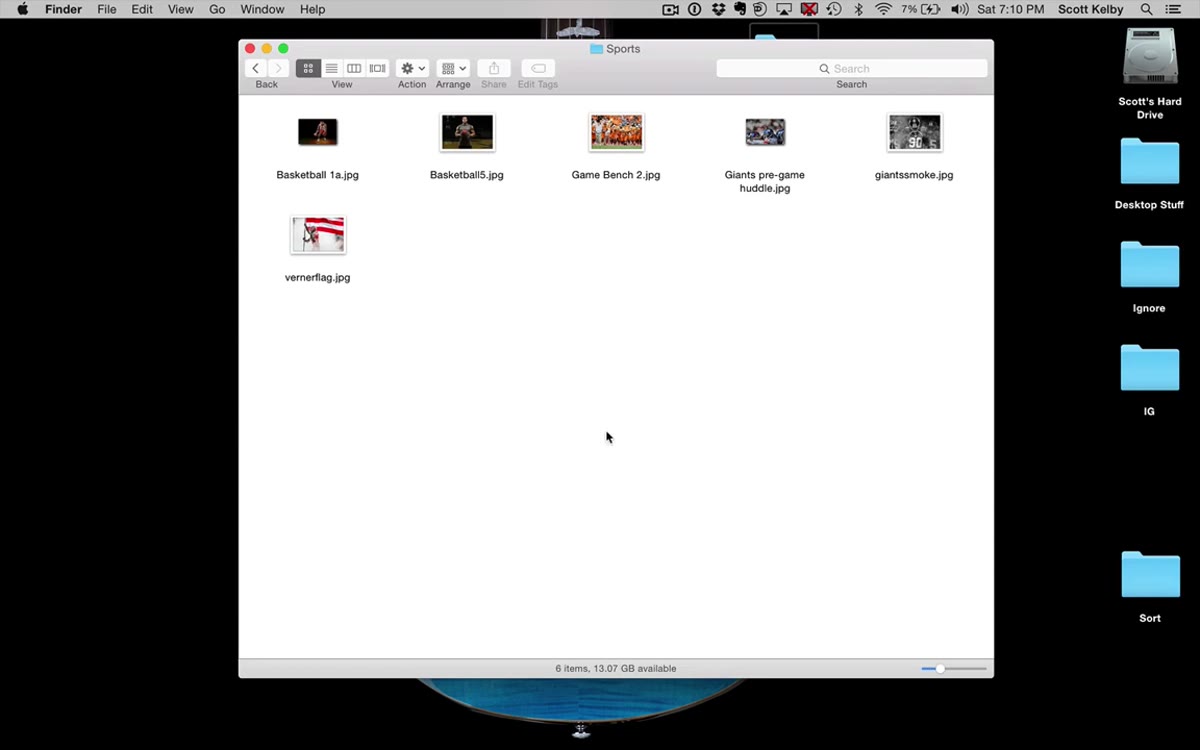Click the file name giantssmoke.jpg

(x=914, y=175)
